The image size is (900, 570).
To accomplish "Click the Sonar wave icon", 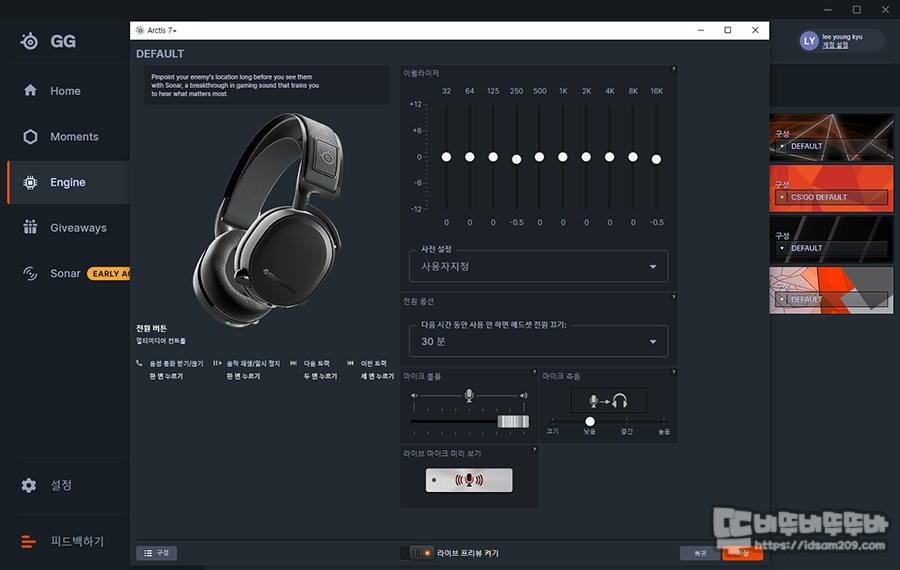I will 30,273.
